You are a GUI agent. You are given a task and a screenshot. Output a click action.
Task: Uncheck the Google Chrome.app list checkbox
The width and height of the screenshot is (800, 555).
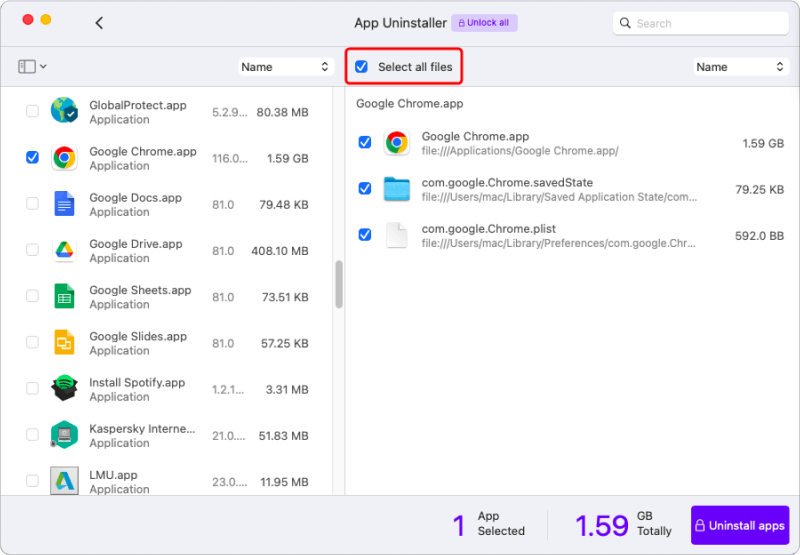pyautogui.click(x=32, y=157)
